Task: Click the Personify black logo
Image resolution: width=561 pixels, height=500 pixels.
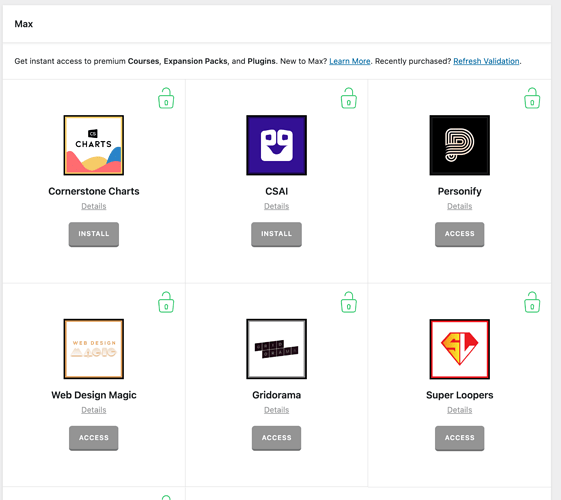Action: [459, 145]
